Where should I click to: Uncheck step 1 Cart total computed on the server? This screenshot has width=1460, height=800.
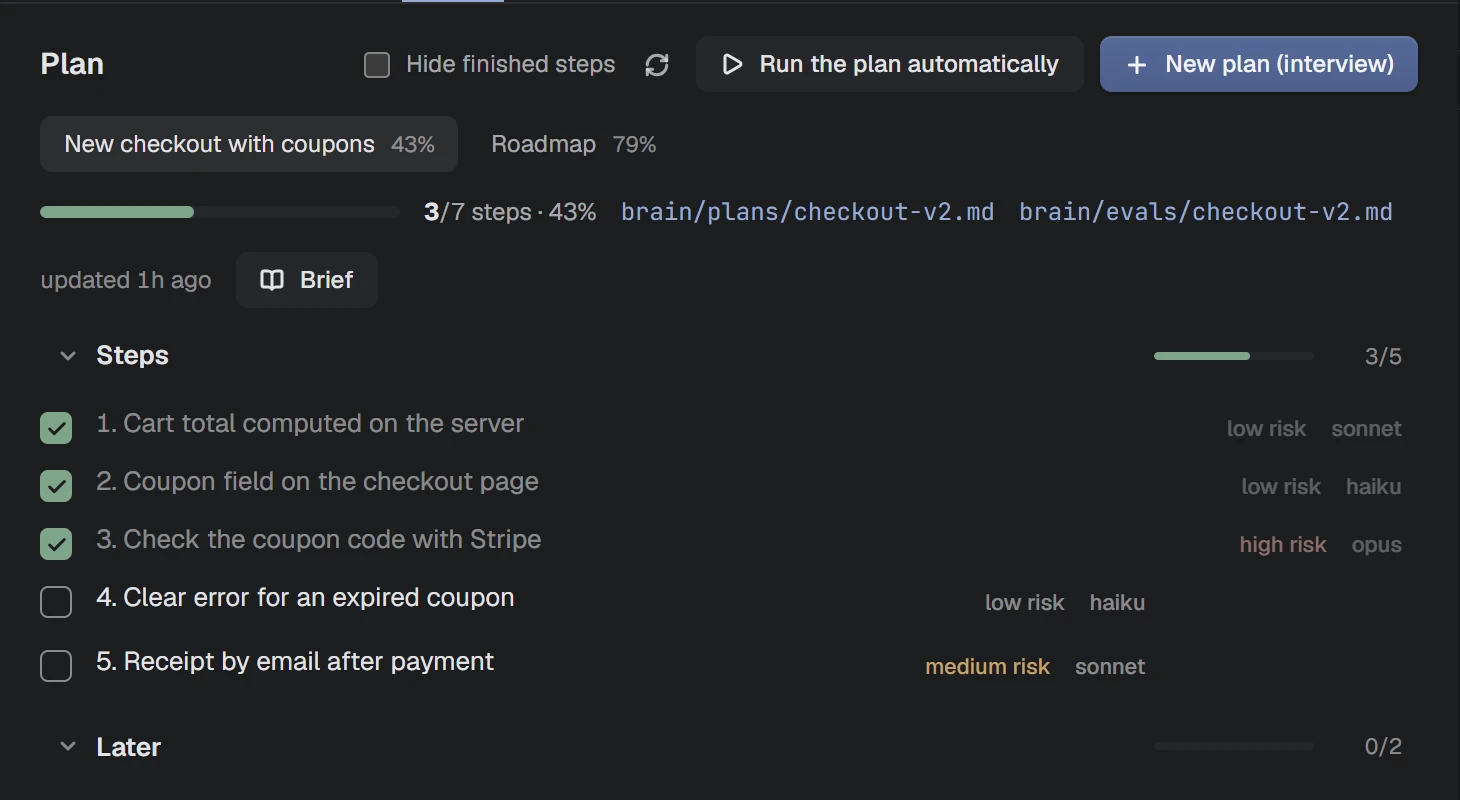[56, 428]
